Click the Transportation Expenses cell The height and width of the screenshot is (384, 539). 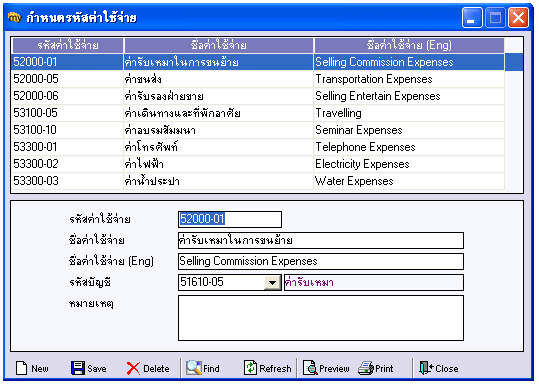click(x=409, y=79)
